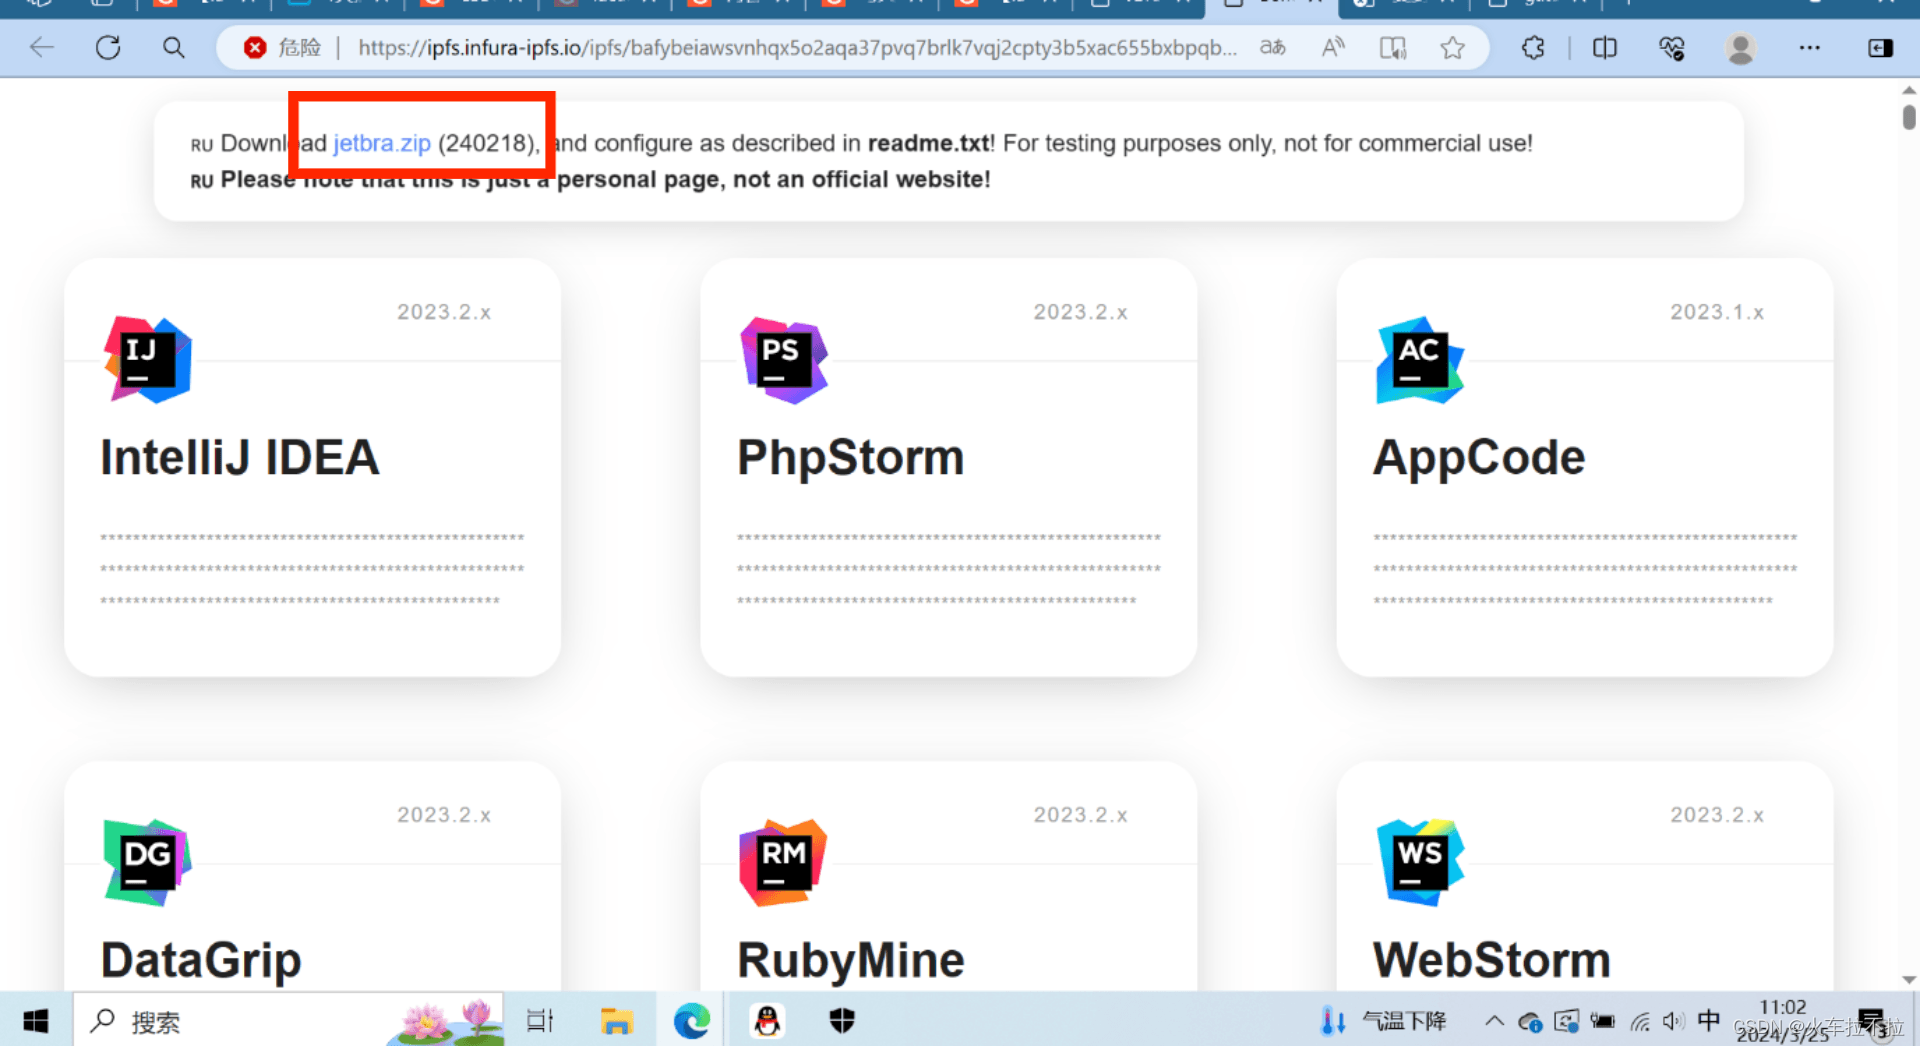This screenshot has width=1920, height=1046.
Task: Start Read aloud from the address bar
Action: pos(1333,47)
